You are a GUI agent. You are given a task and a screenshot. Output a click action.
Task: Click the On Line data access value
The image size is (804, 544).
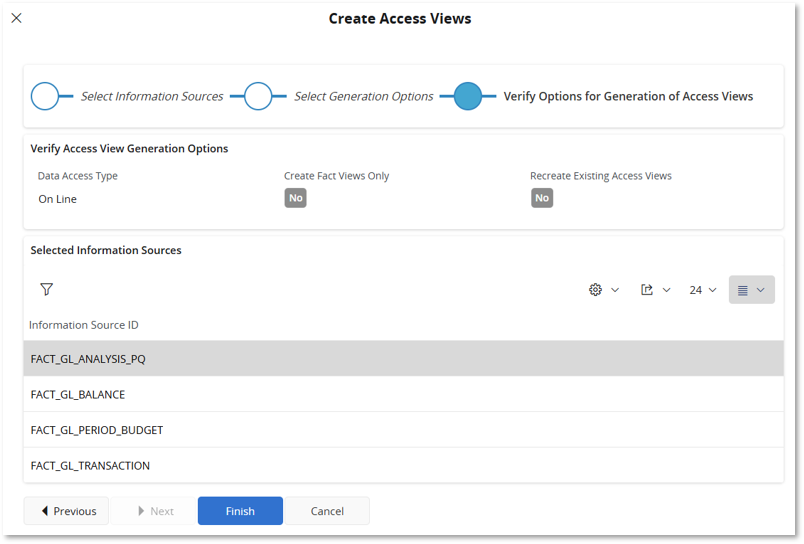(x=57, y=199)
